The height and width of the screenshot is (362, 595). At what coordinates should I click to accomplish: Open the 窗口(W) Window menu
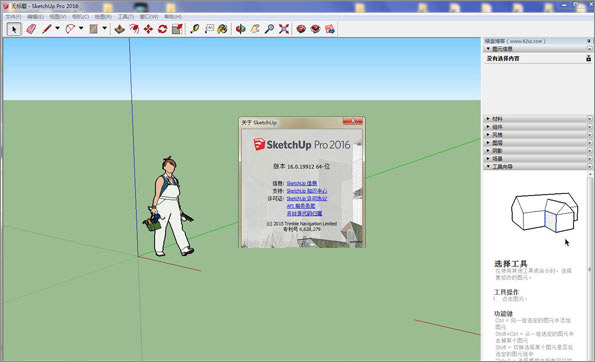click(149, 17)
